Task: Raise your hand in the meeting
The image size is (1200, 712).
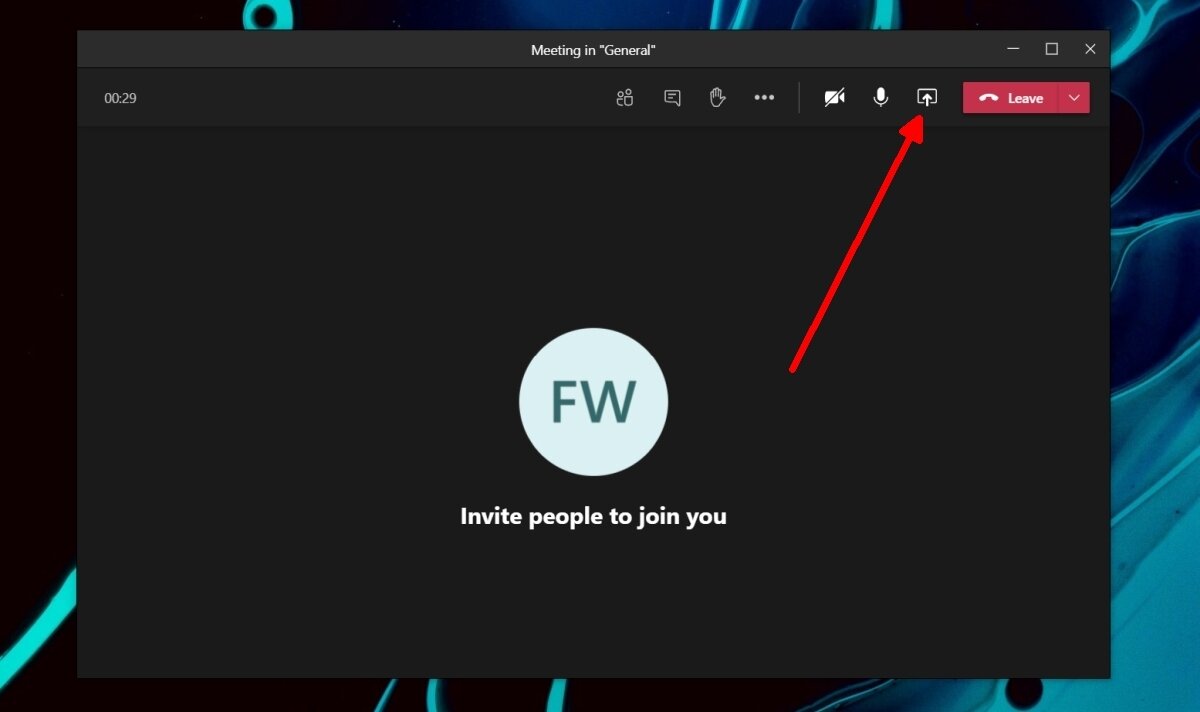Action: click(x=717, y=97)
